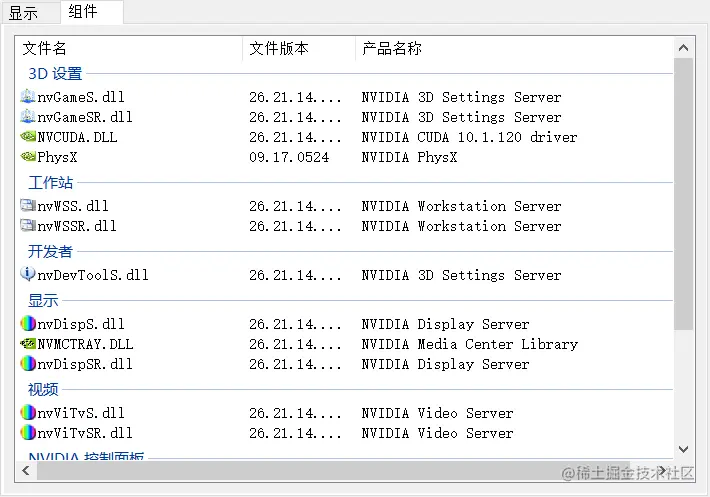Click nvViTvS.dll 'NVIDIA Video Server' text
Viewport: 710px width, 497px height.
(x=437, y=413)
